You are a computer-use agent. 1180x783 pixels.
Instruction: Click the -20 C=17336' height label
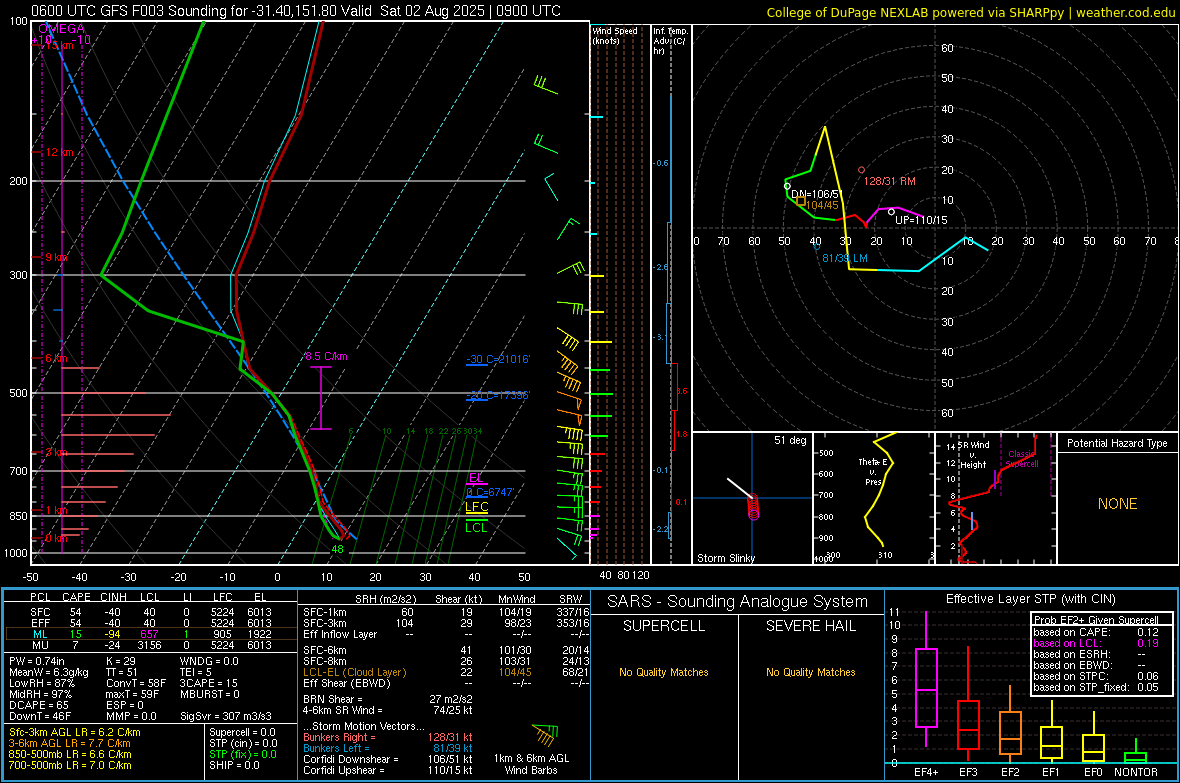[498, 395]
